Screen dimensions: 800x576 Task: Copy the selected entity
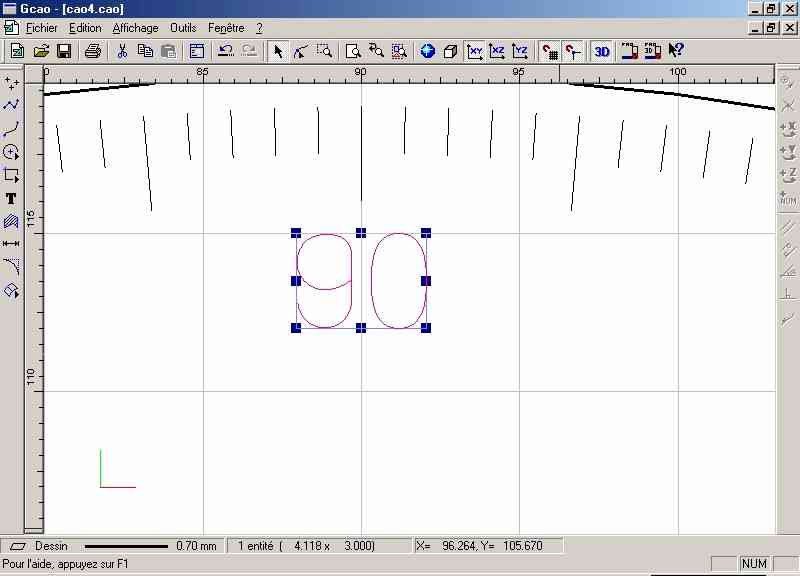[x=145, y=51]
